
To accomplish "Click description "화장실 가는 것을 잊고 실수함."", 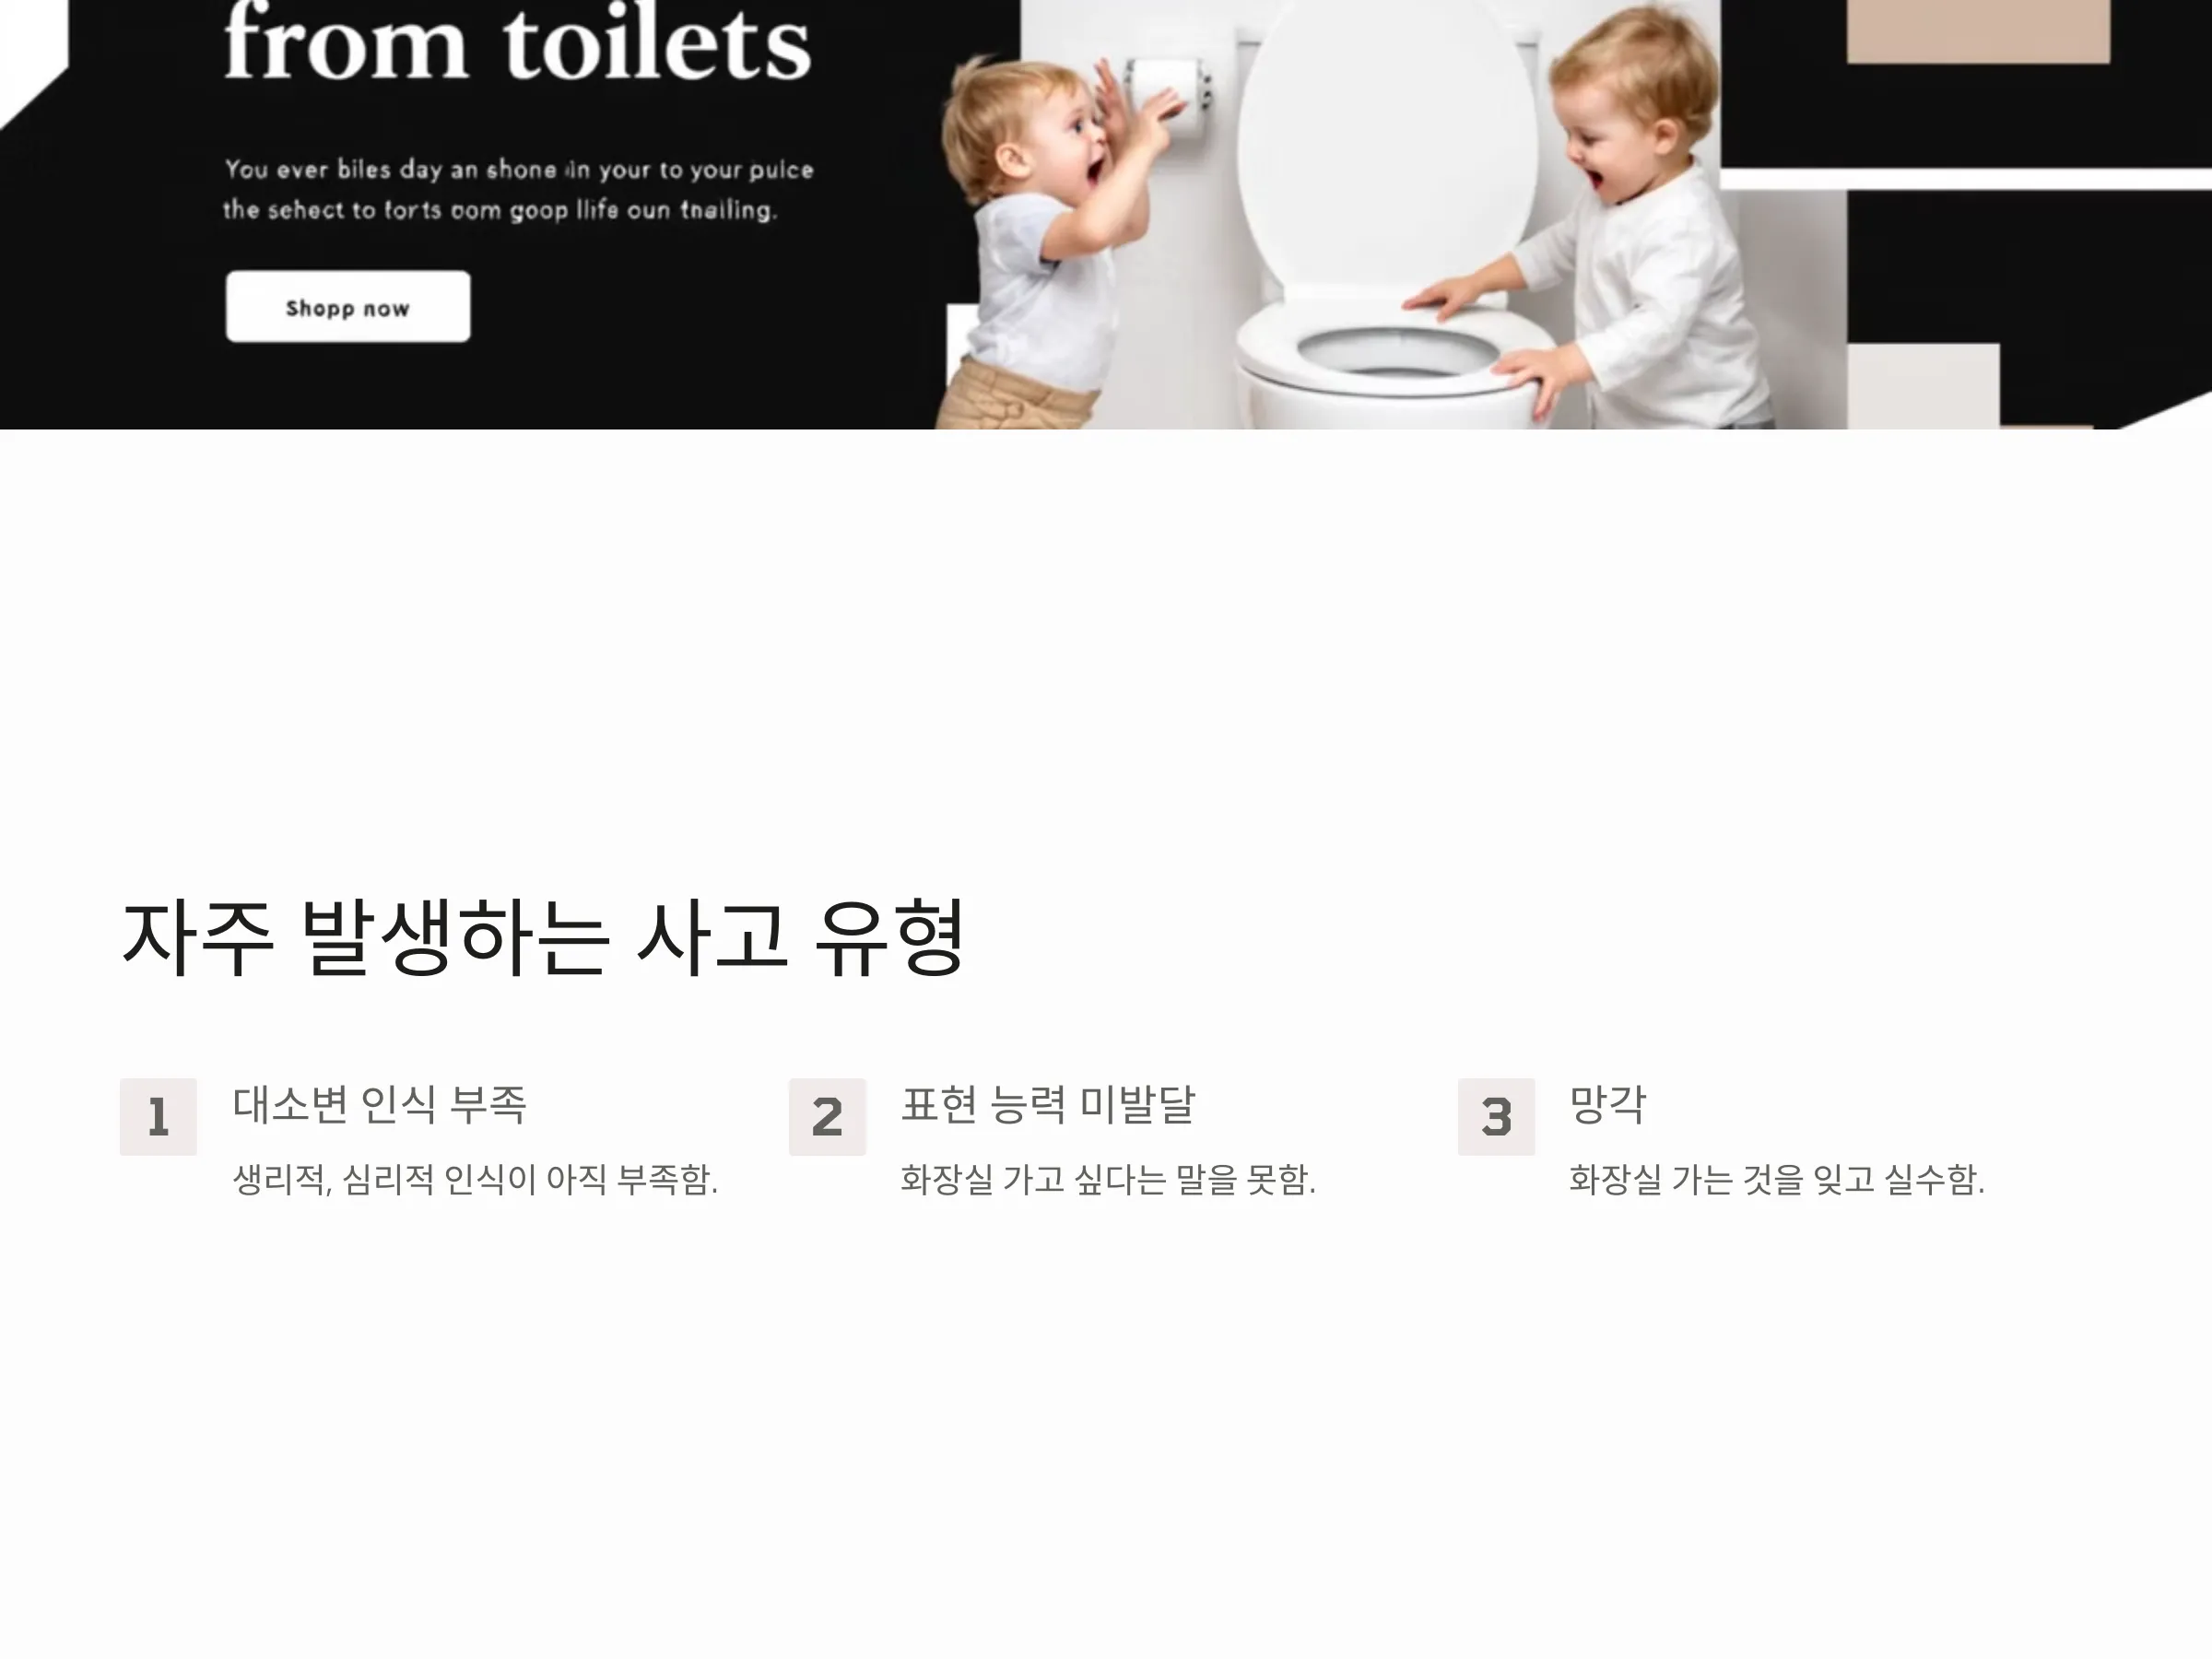I will coord(1777,1180).
